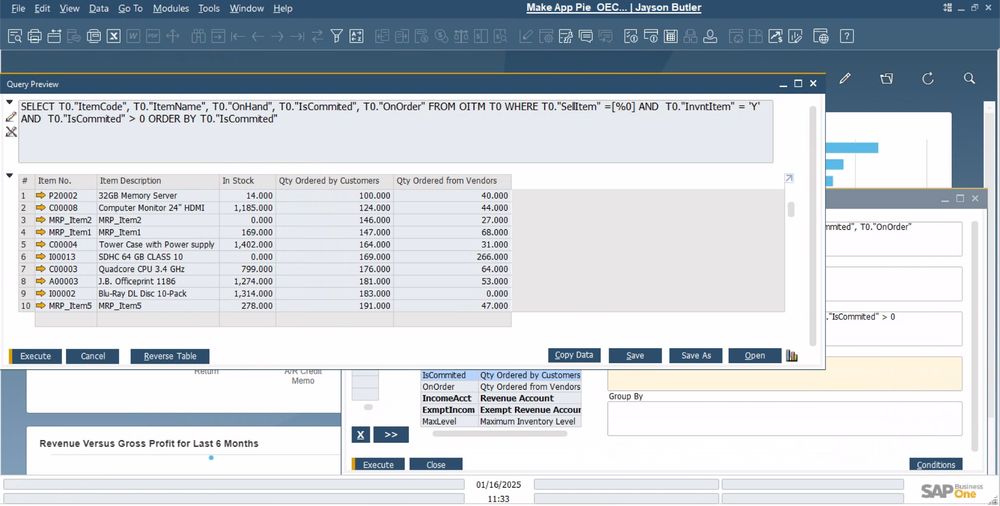
Task: Click the >> button in Query Generator
Action: click(391, 435)
